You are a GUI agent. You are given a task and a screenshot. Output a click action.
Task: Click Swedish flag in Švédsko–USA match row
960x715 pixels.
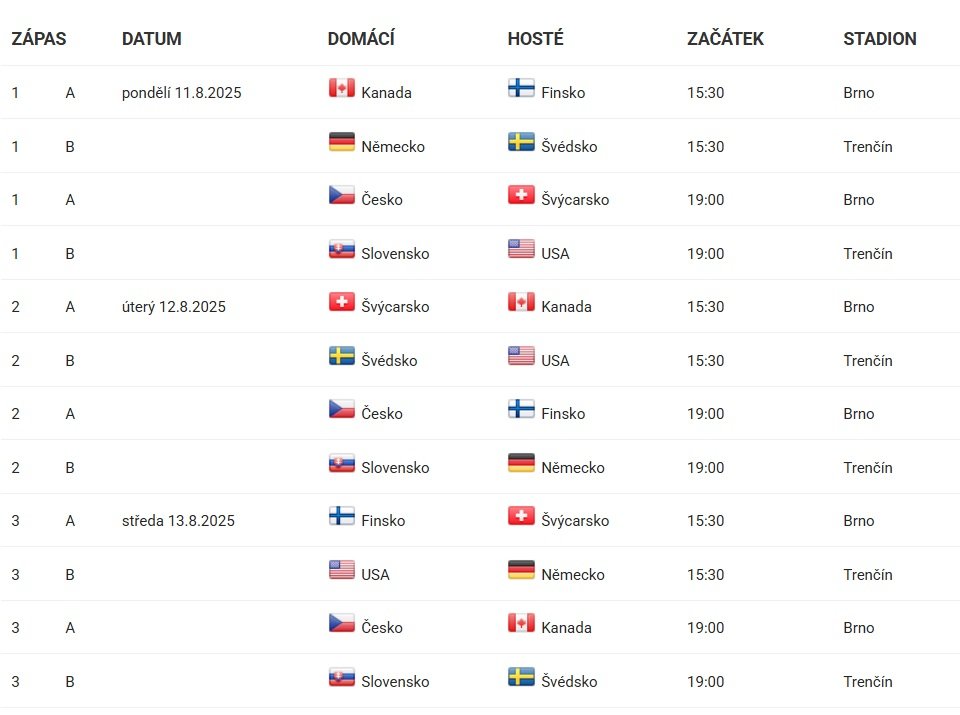click(x=342, y=356)
